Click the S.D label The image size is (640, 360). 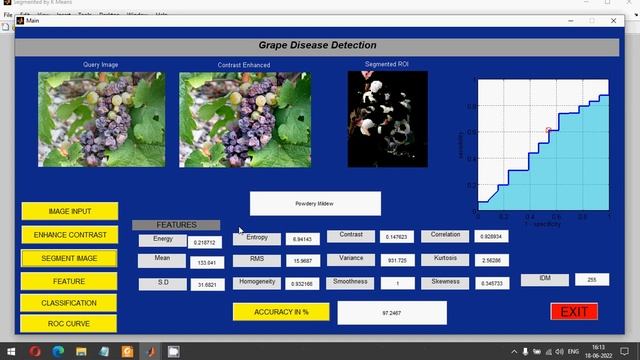pos(162,284)
